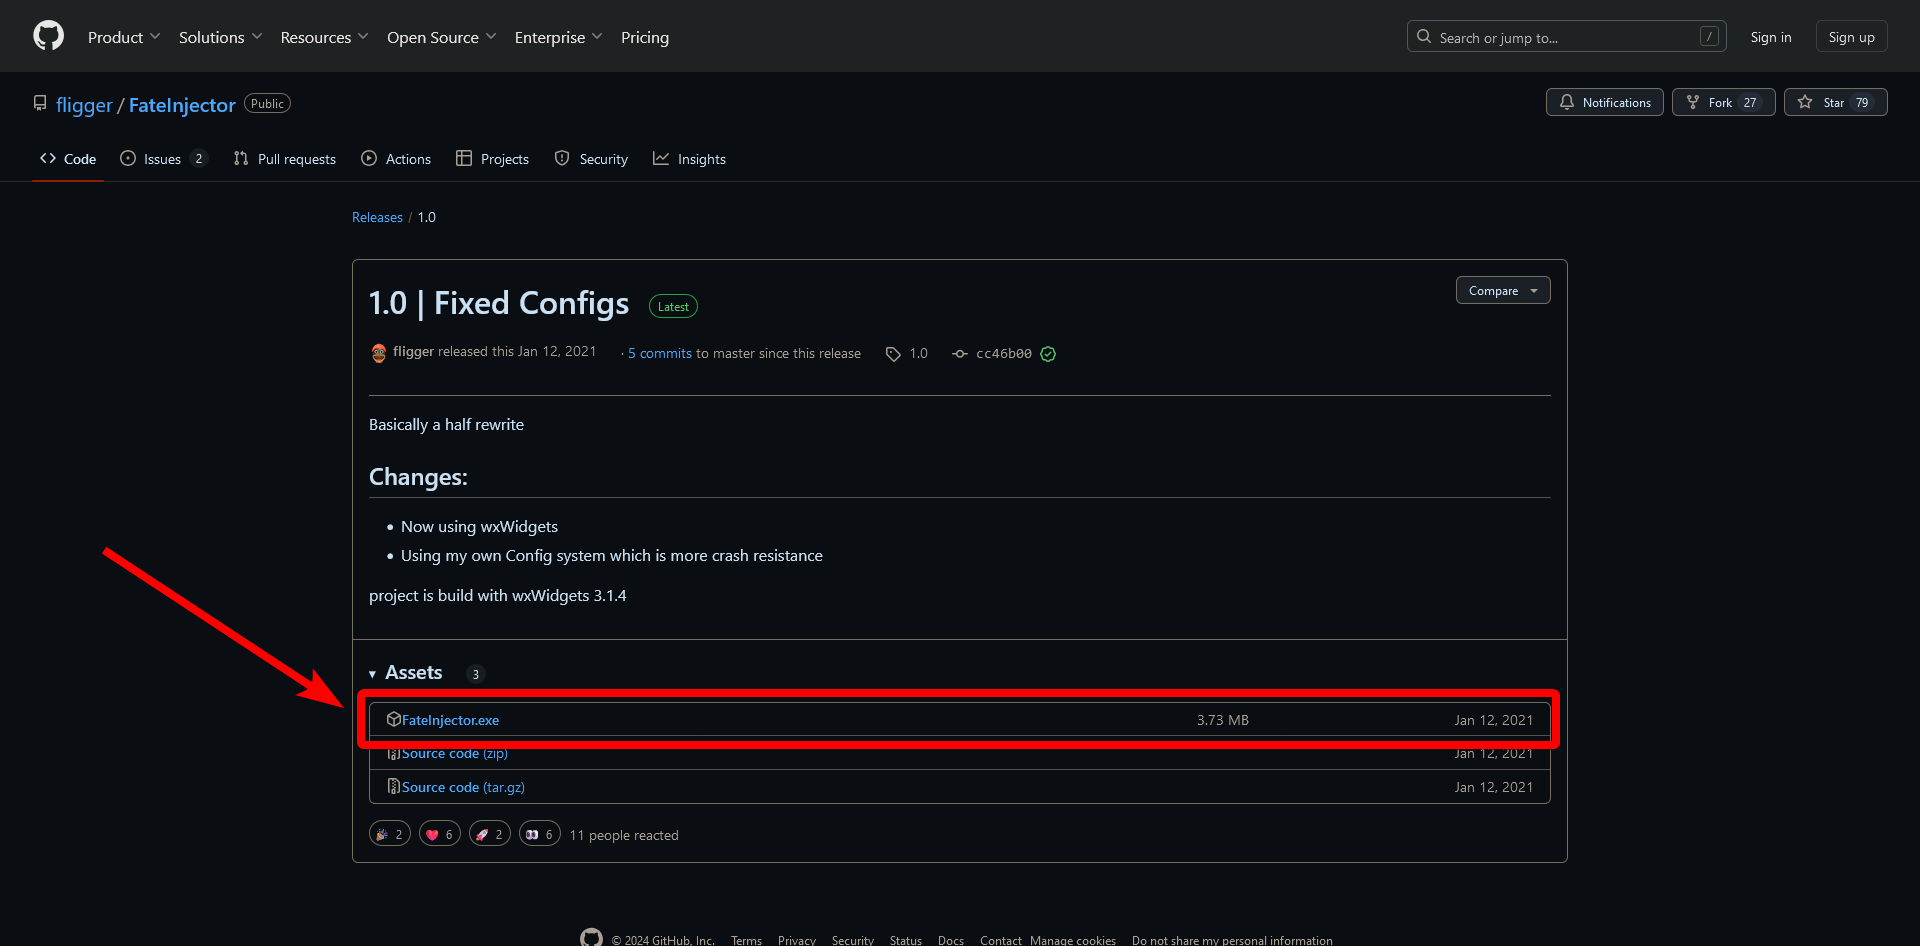The height and width of the screenshot is (946, 1920).
Task: Click the Notifications bell icon
Action: pyautogui.click(x=1567, y=102)
